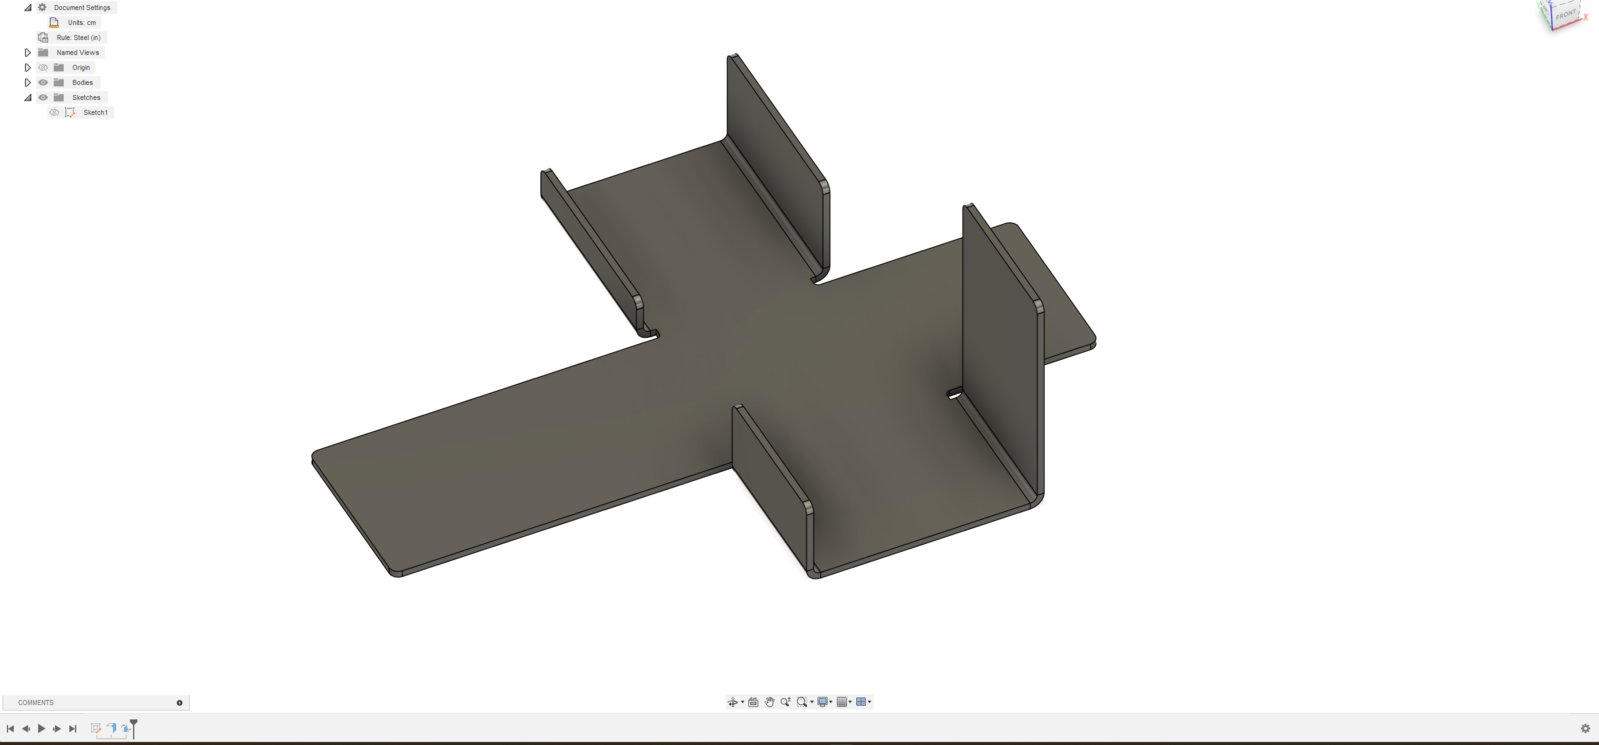Expand the Bodies folder
Viewport: 1599px width, 745px height.
pyautogui.click(x=28, y=82)
